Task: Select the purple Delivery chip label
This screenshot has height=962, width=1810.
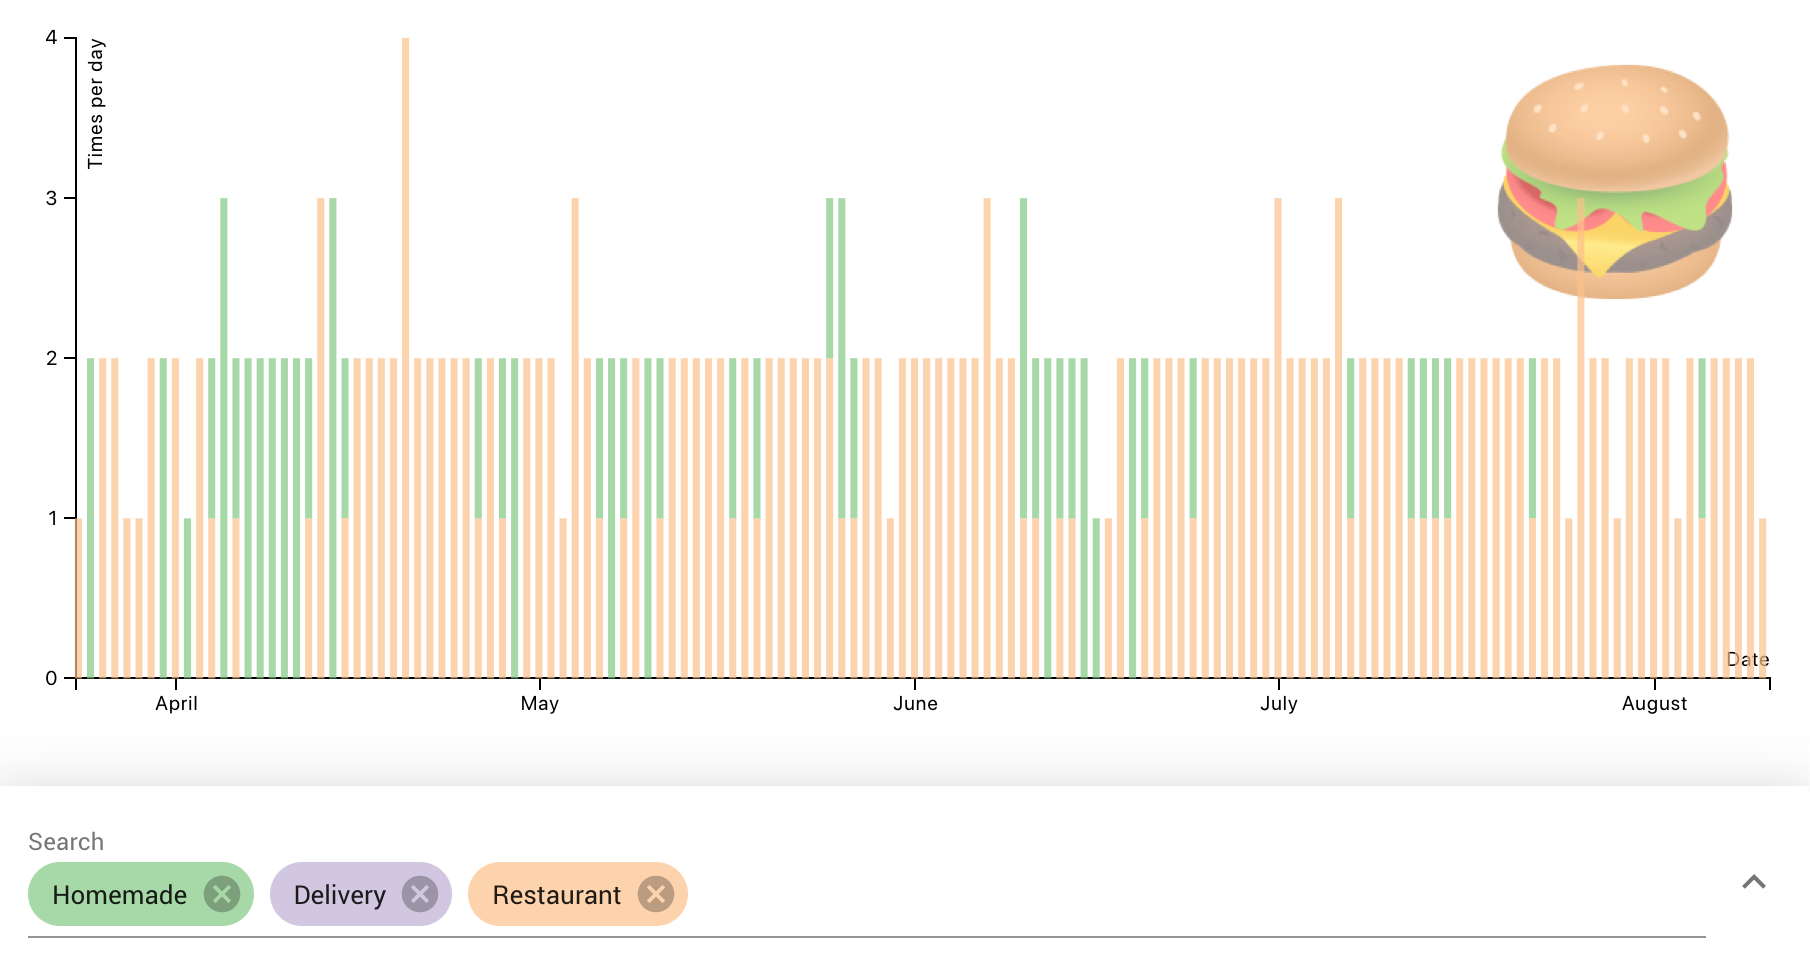Action: coord(339,895)
